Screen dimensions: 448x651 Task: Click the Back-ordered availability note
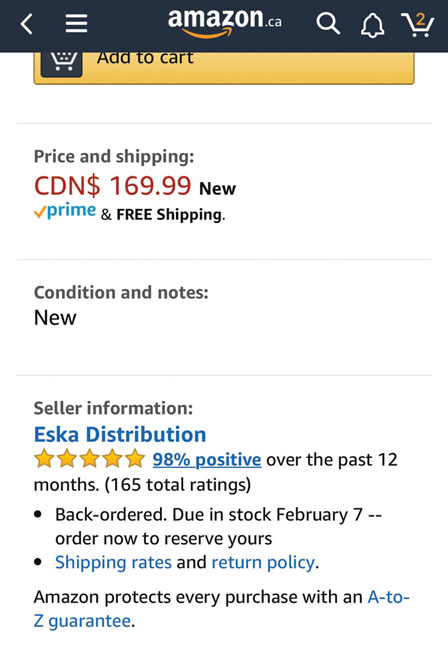pyautogui.click(x=218, y=526)
